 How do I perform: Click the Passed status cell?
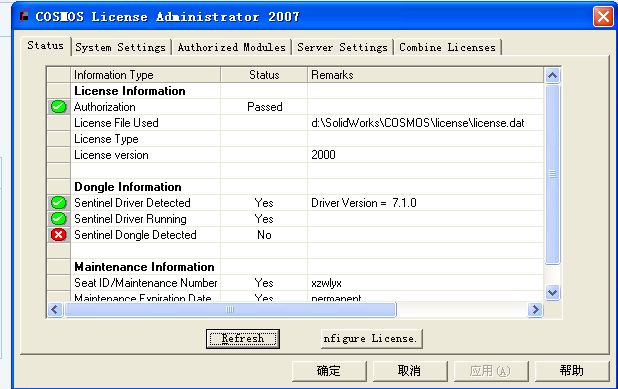[x=264, y=107]
